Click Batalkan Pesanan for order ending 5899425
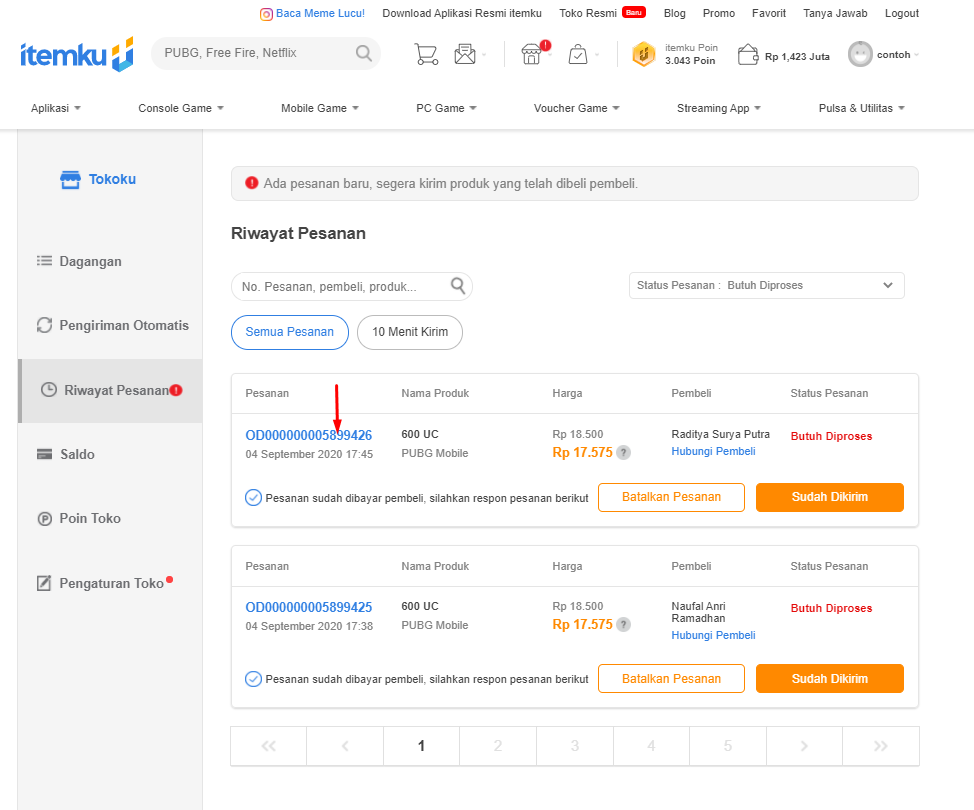 click(671, 679)
